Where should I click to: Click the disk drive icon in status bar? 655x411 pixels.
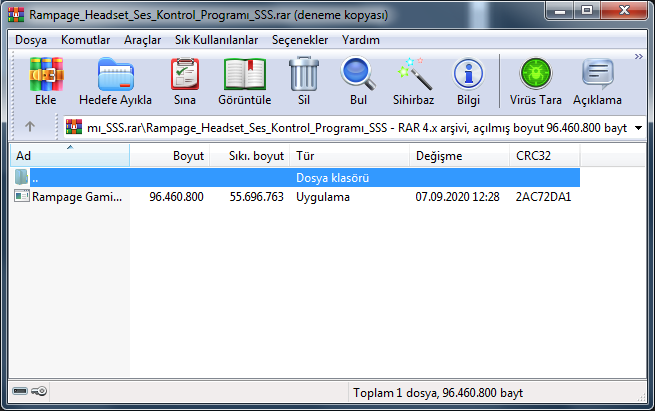pos(20,391)
